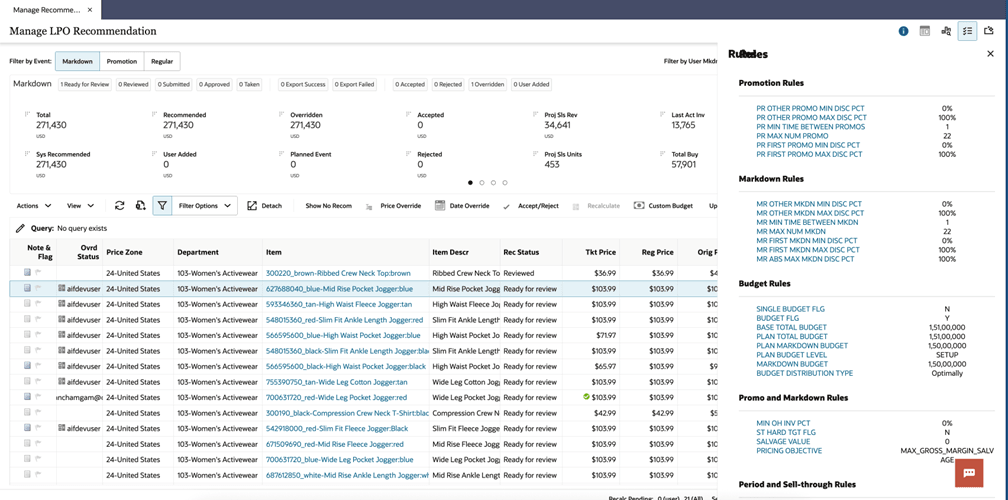This screenshot has width=1008, height=500.
Task: Click note icon in row 300220_brown-Ribbed Crew Neck Top
Action: coord(27,272)
